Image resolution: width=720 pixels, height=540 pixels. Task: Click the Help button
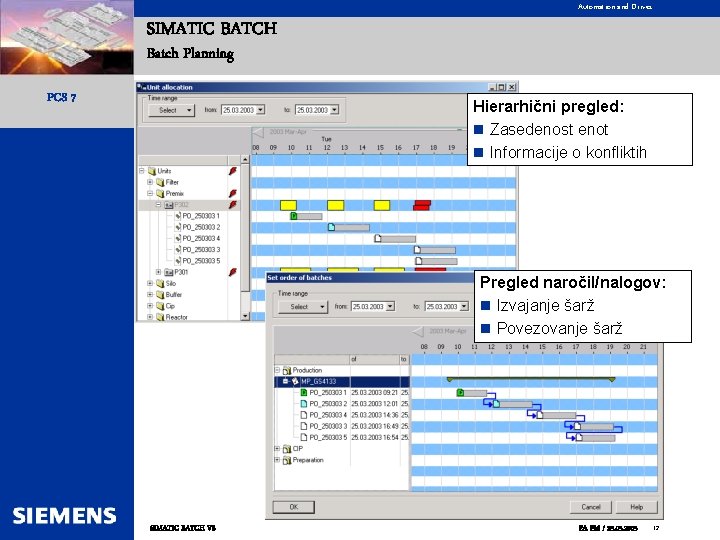click(x=637, y=507)
